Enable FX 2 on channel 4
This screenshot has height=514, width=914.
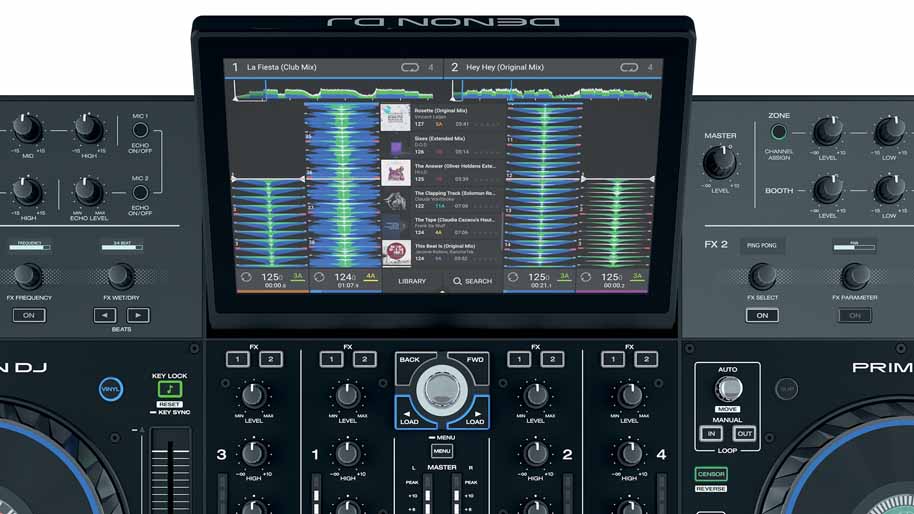646,359
